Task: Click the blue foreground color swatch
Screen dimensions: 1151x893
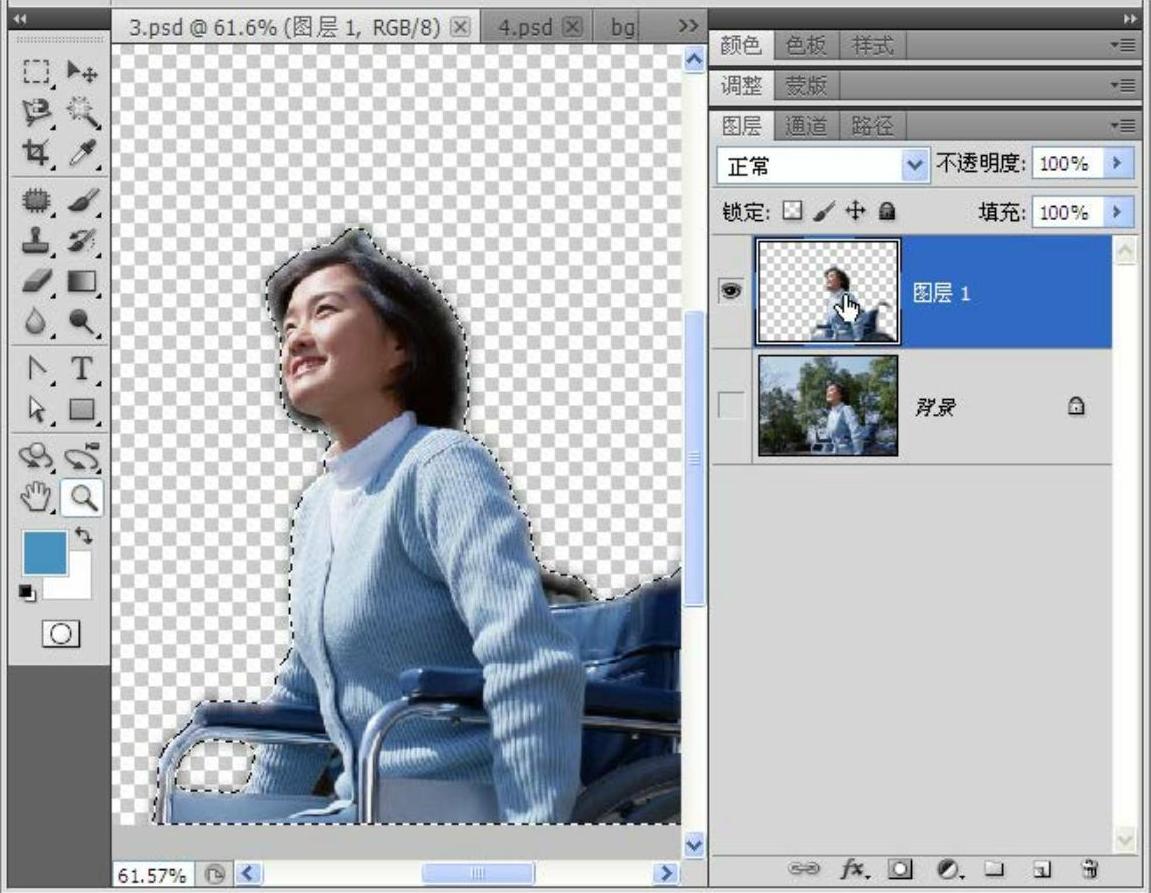Action: point(45,552)
